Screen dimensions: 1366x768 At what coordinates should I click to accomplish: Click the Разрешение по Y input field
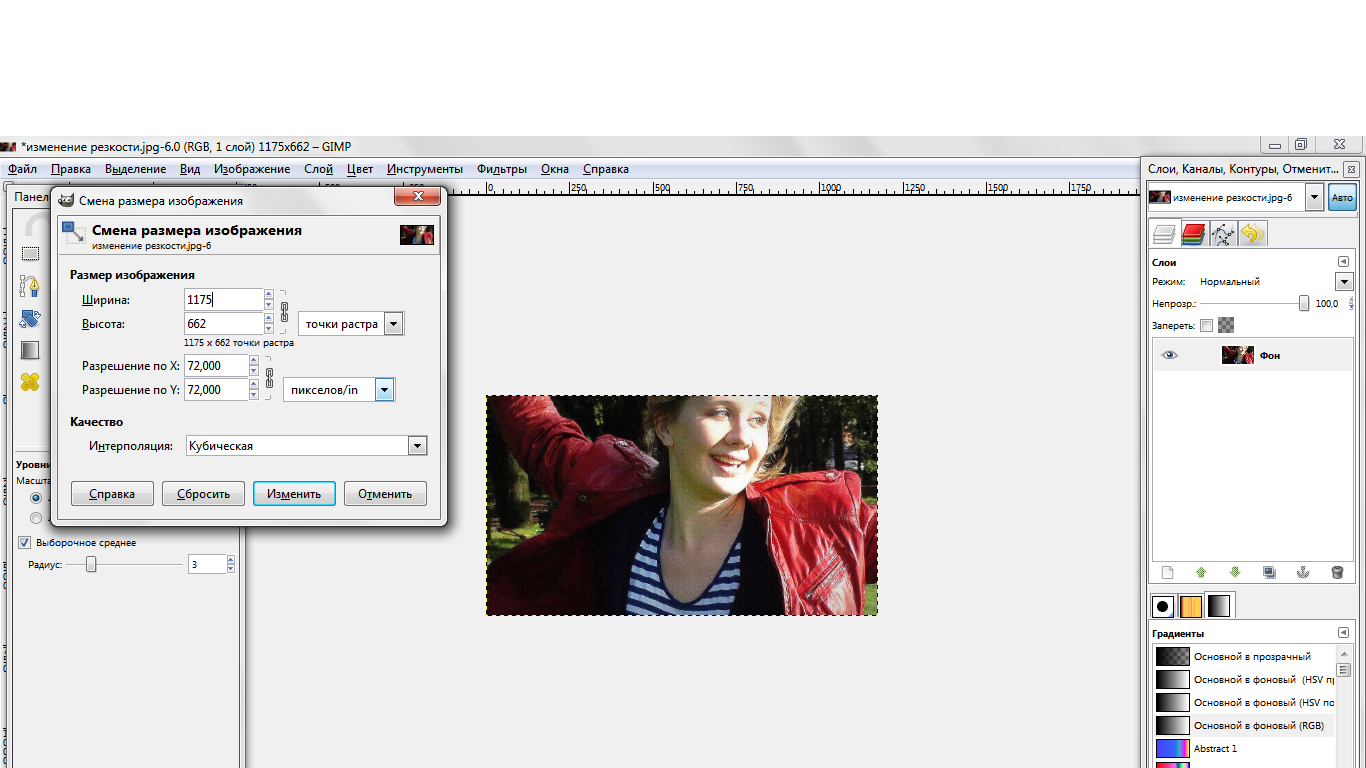click(216, 390)
